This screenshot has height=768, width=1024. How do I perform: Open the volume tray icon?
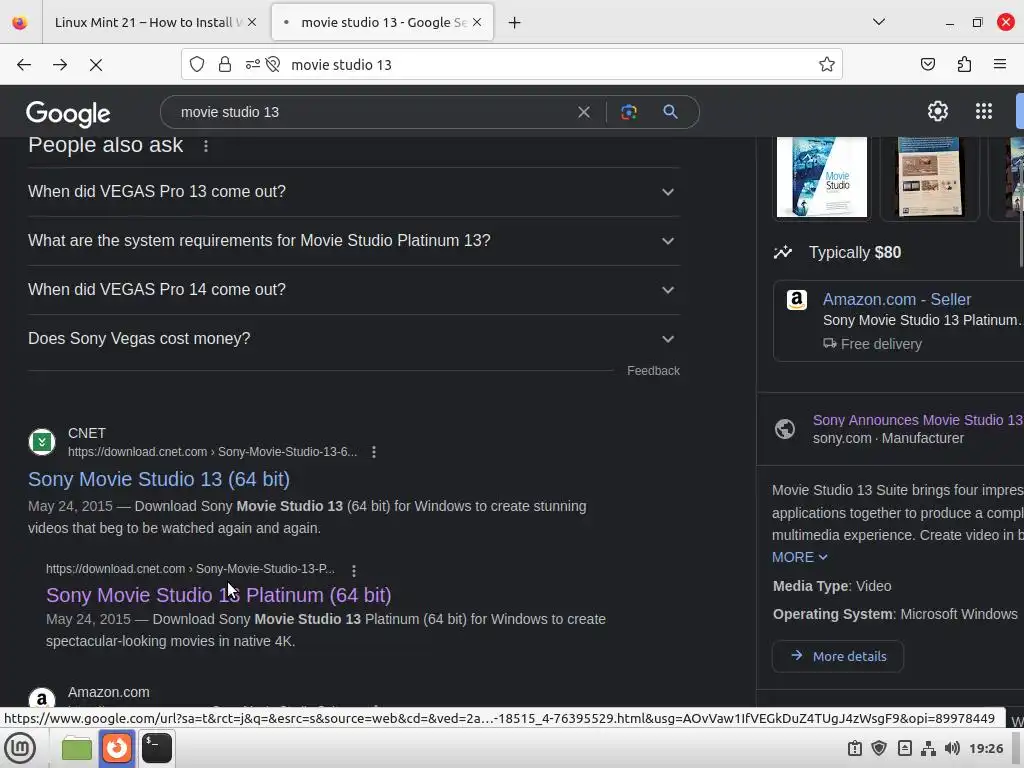pyautogui.click(x=952, y=748)
